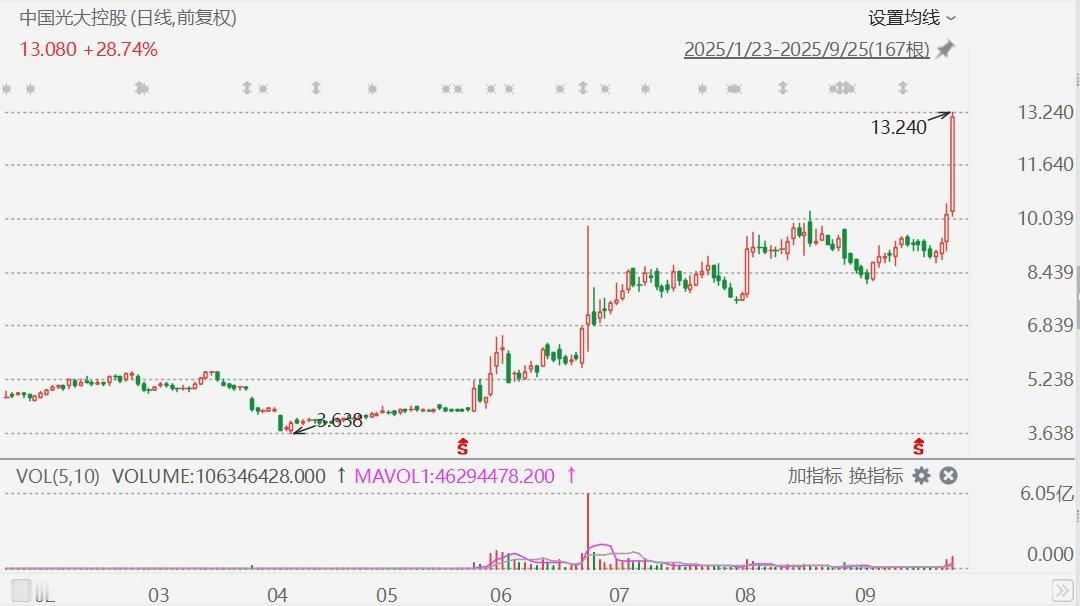Click the 04 month label on the time axis
The height and width of the screenshot is (606, 1080).
[277, 595]
